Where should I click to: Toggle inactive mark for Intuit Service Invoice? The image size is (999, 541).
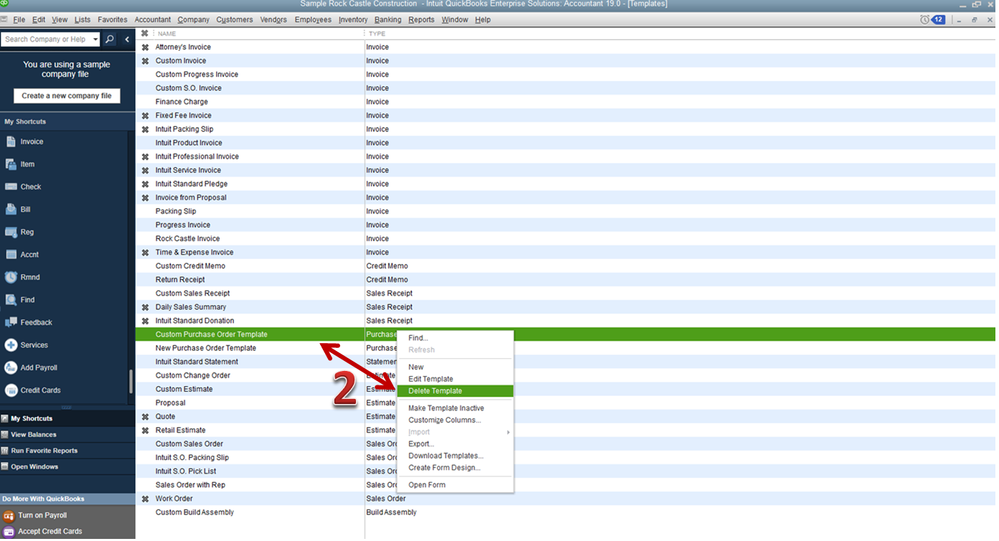(145, 171)
